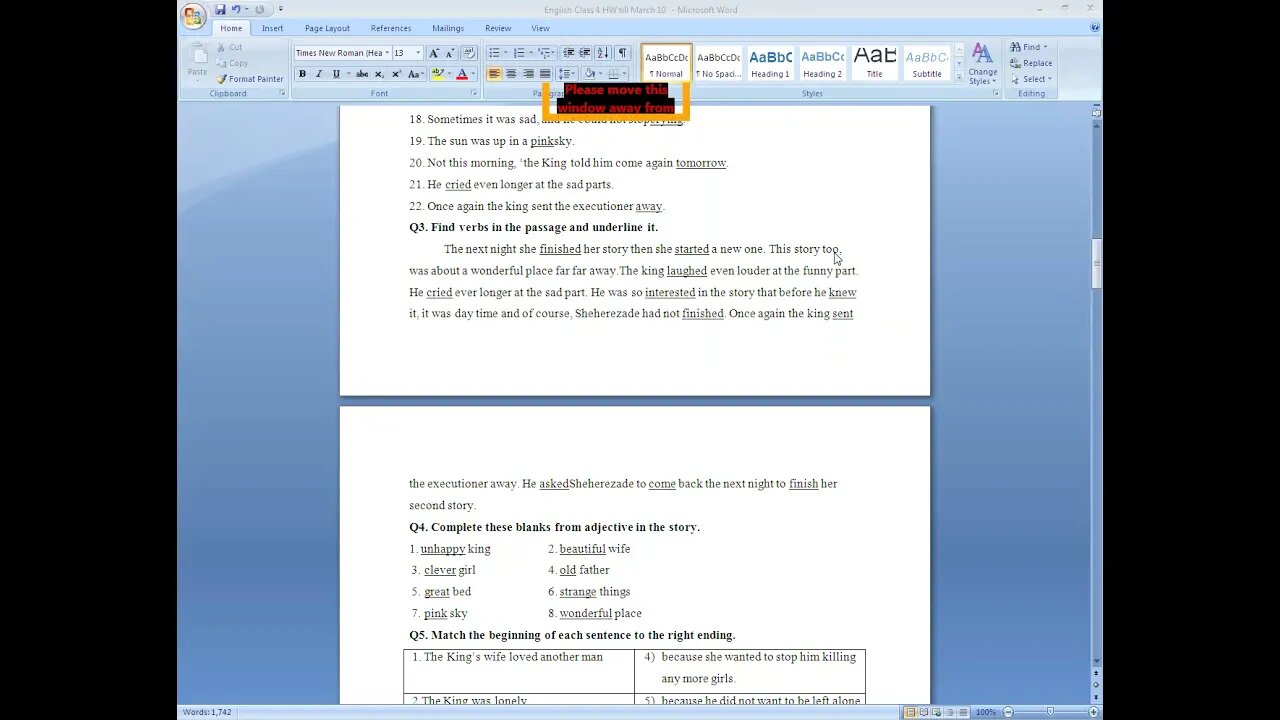Switch to Print Layout view
Screen dimensions: 1280x720
(x=910, y=712)
